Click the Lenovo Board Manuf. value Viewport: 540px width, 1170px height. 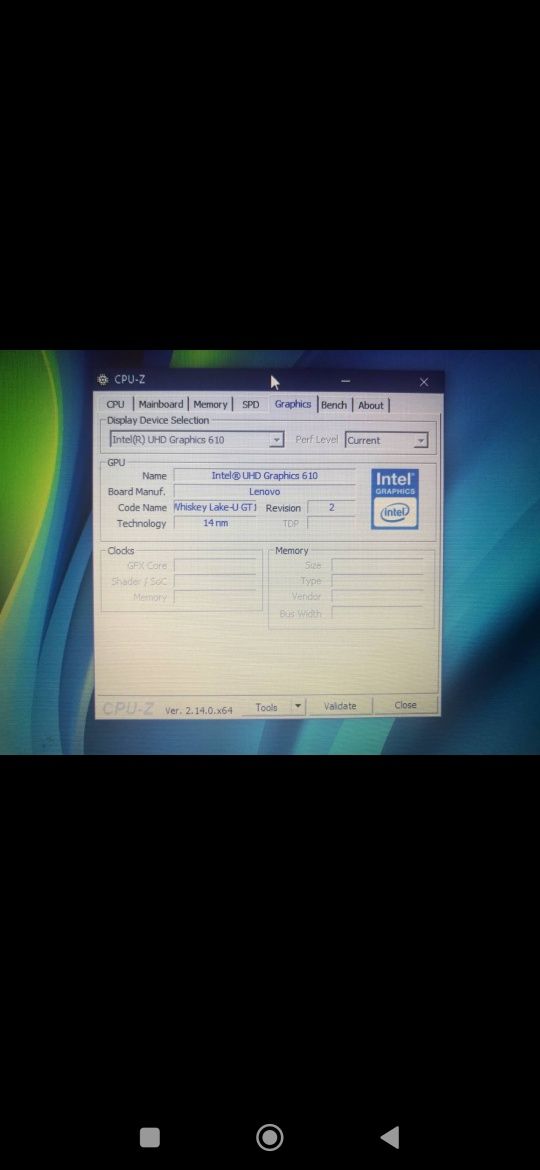[x=264, y=492]
